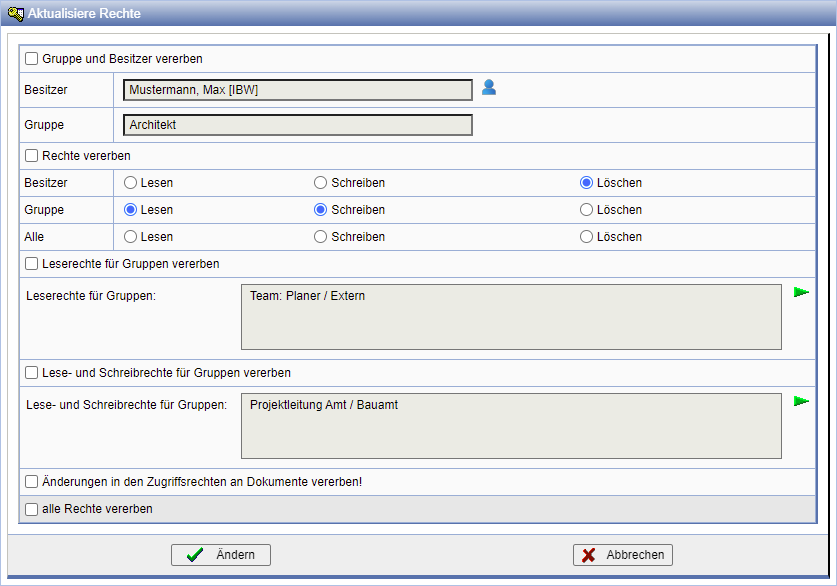Click green arrow next to Leserechte für Gruppen
The image size is (837, 586).
click(801, 292)
